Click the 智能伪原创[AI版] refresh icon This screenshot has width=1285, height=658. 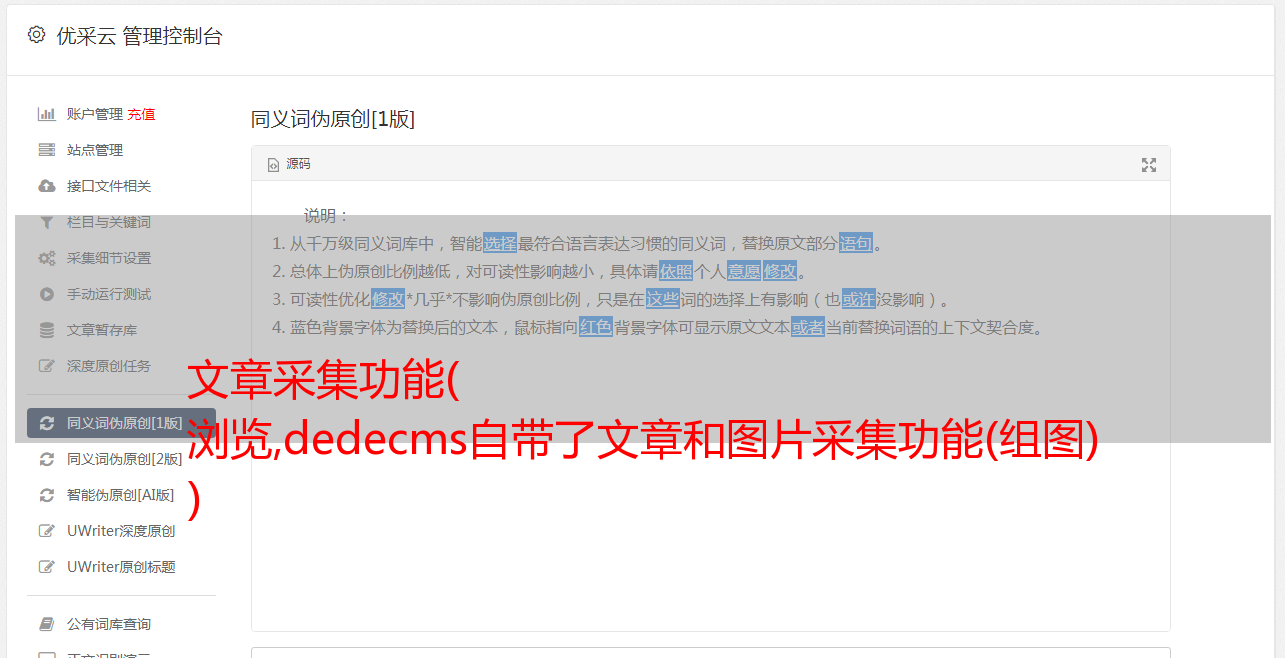tap(46, 495)
